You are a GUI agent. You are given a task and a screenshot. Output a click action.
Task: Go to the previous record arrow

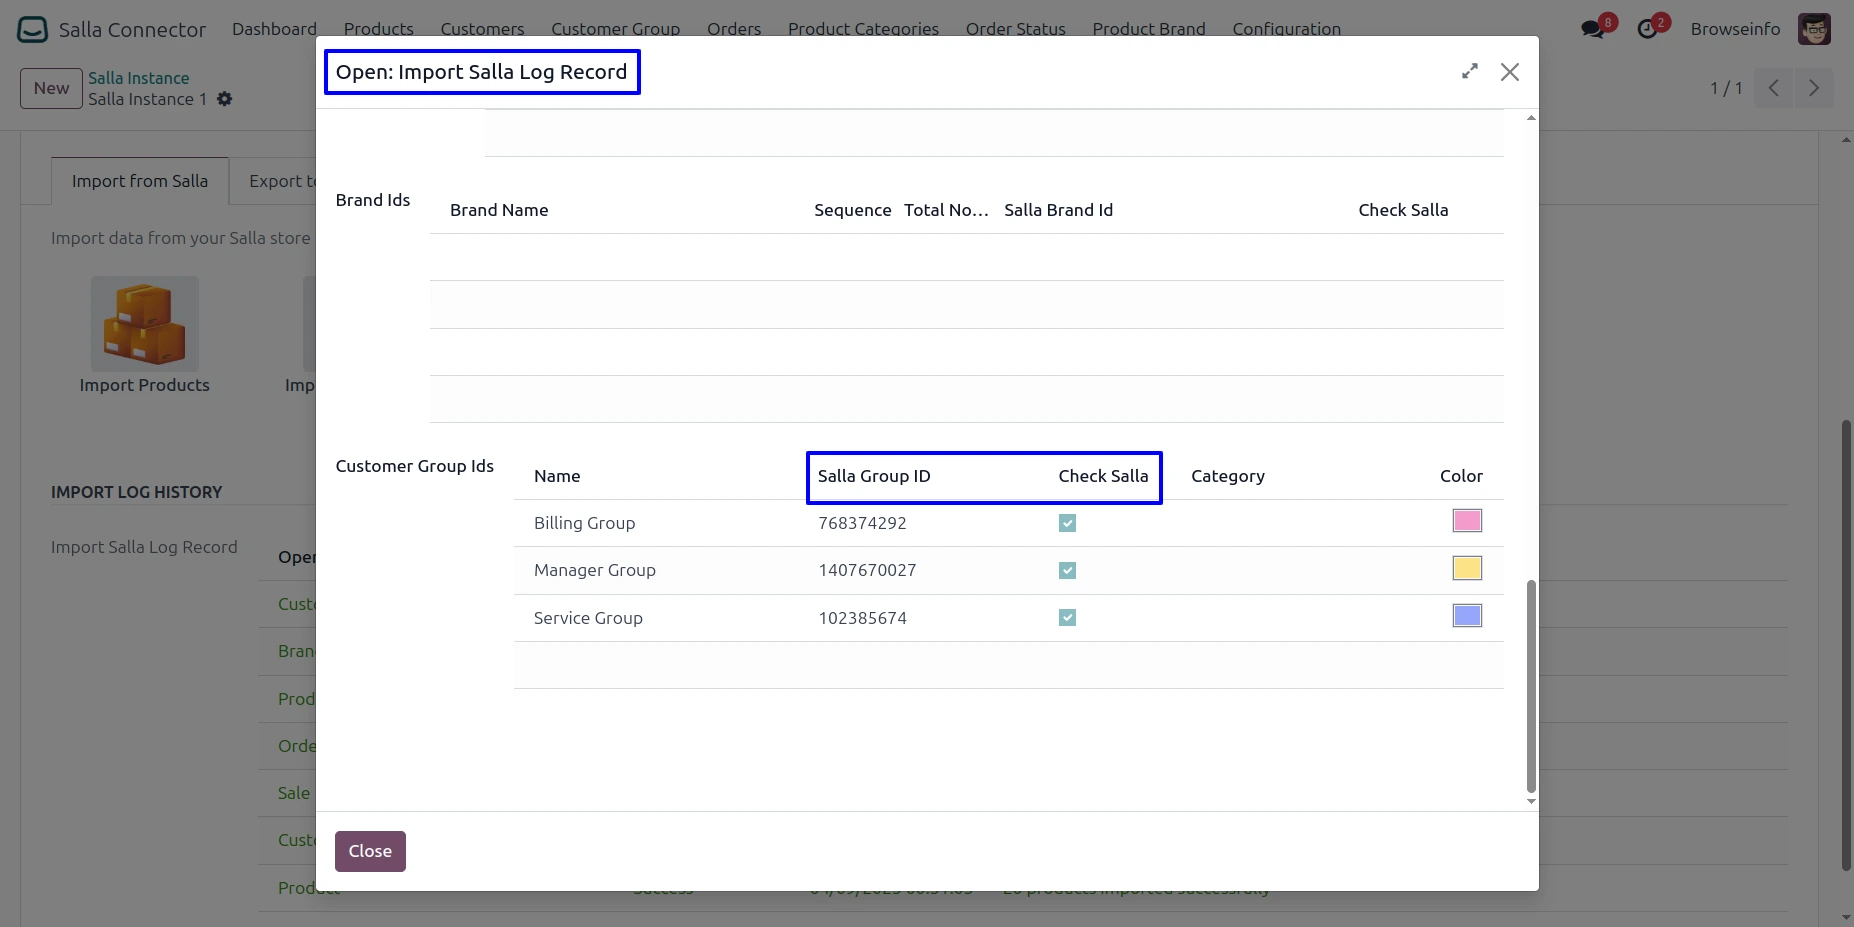pyautogui.click(x=1773, y=88)
